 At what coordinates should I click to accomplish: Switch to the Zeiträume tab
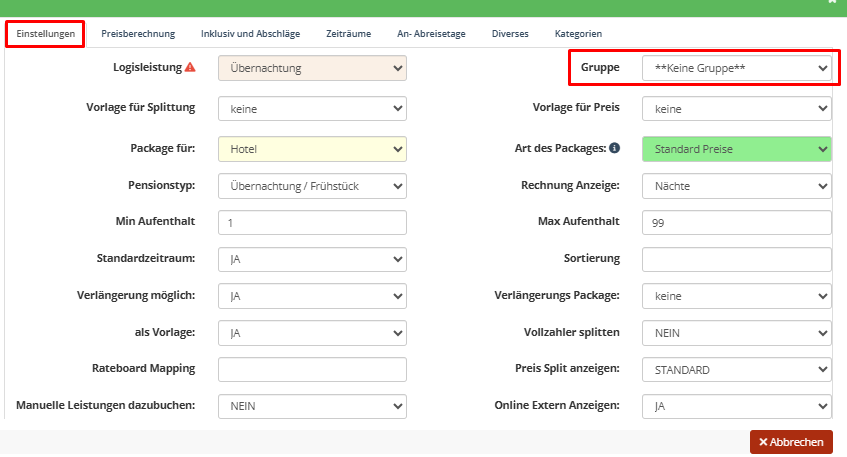tap(348, 33)
